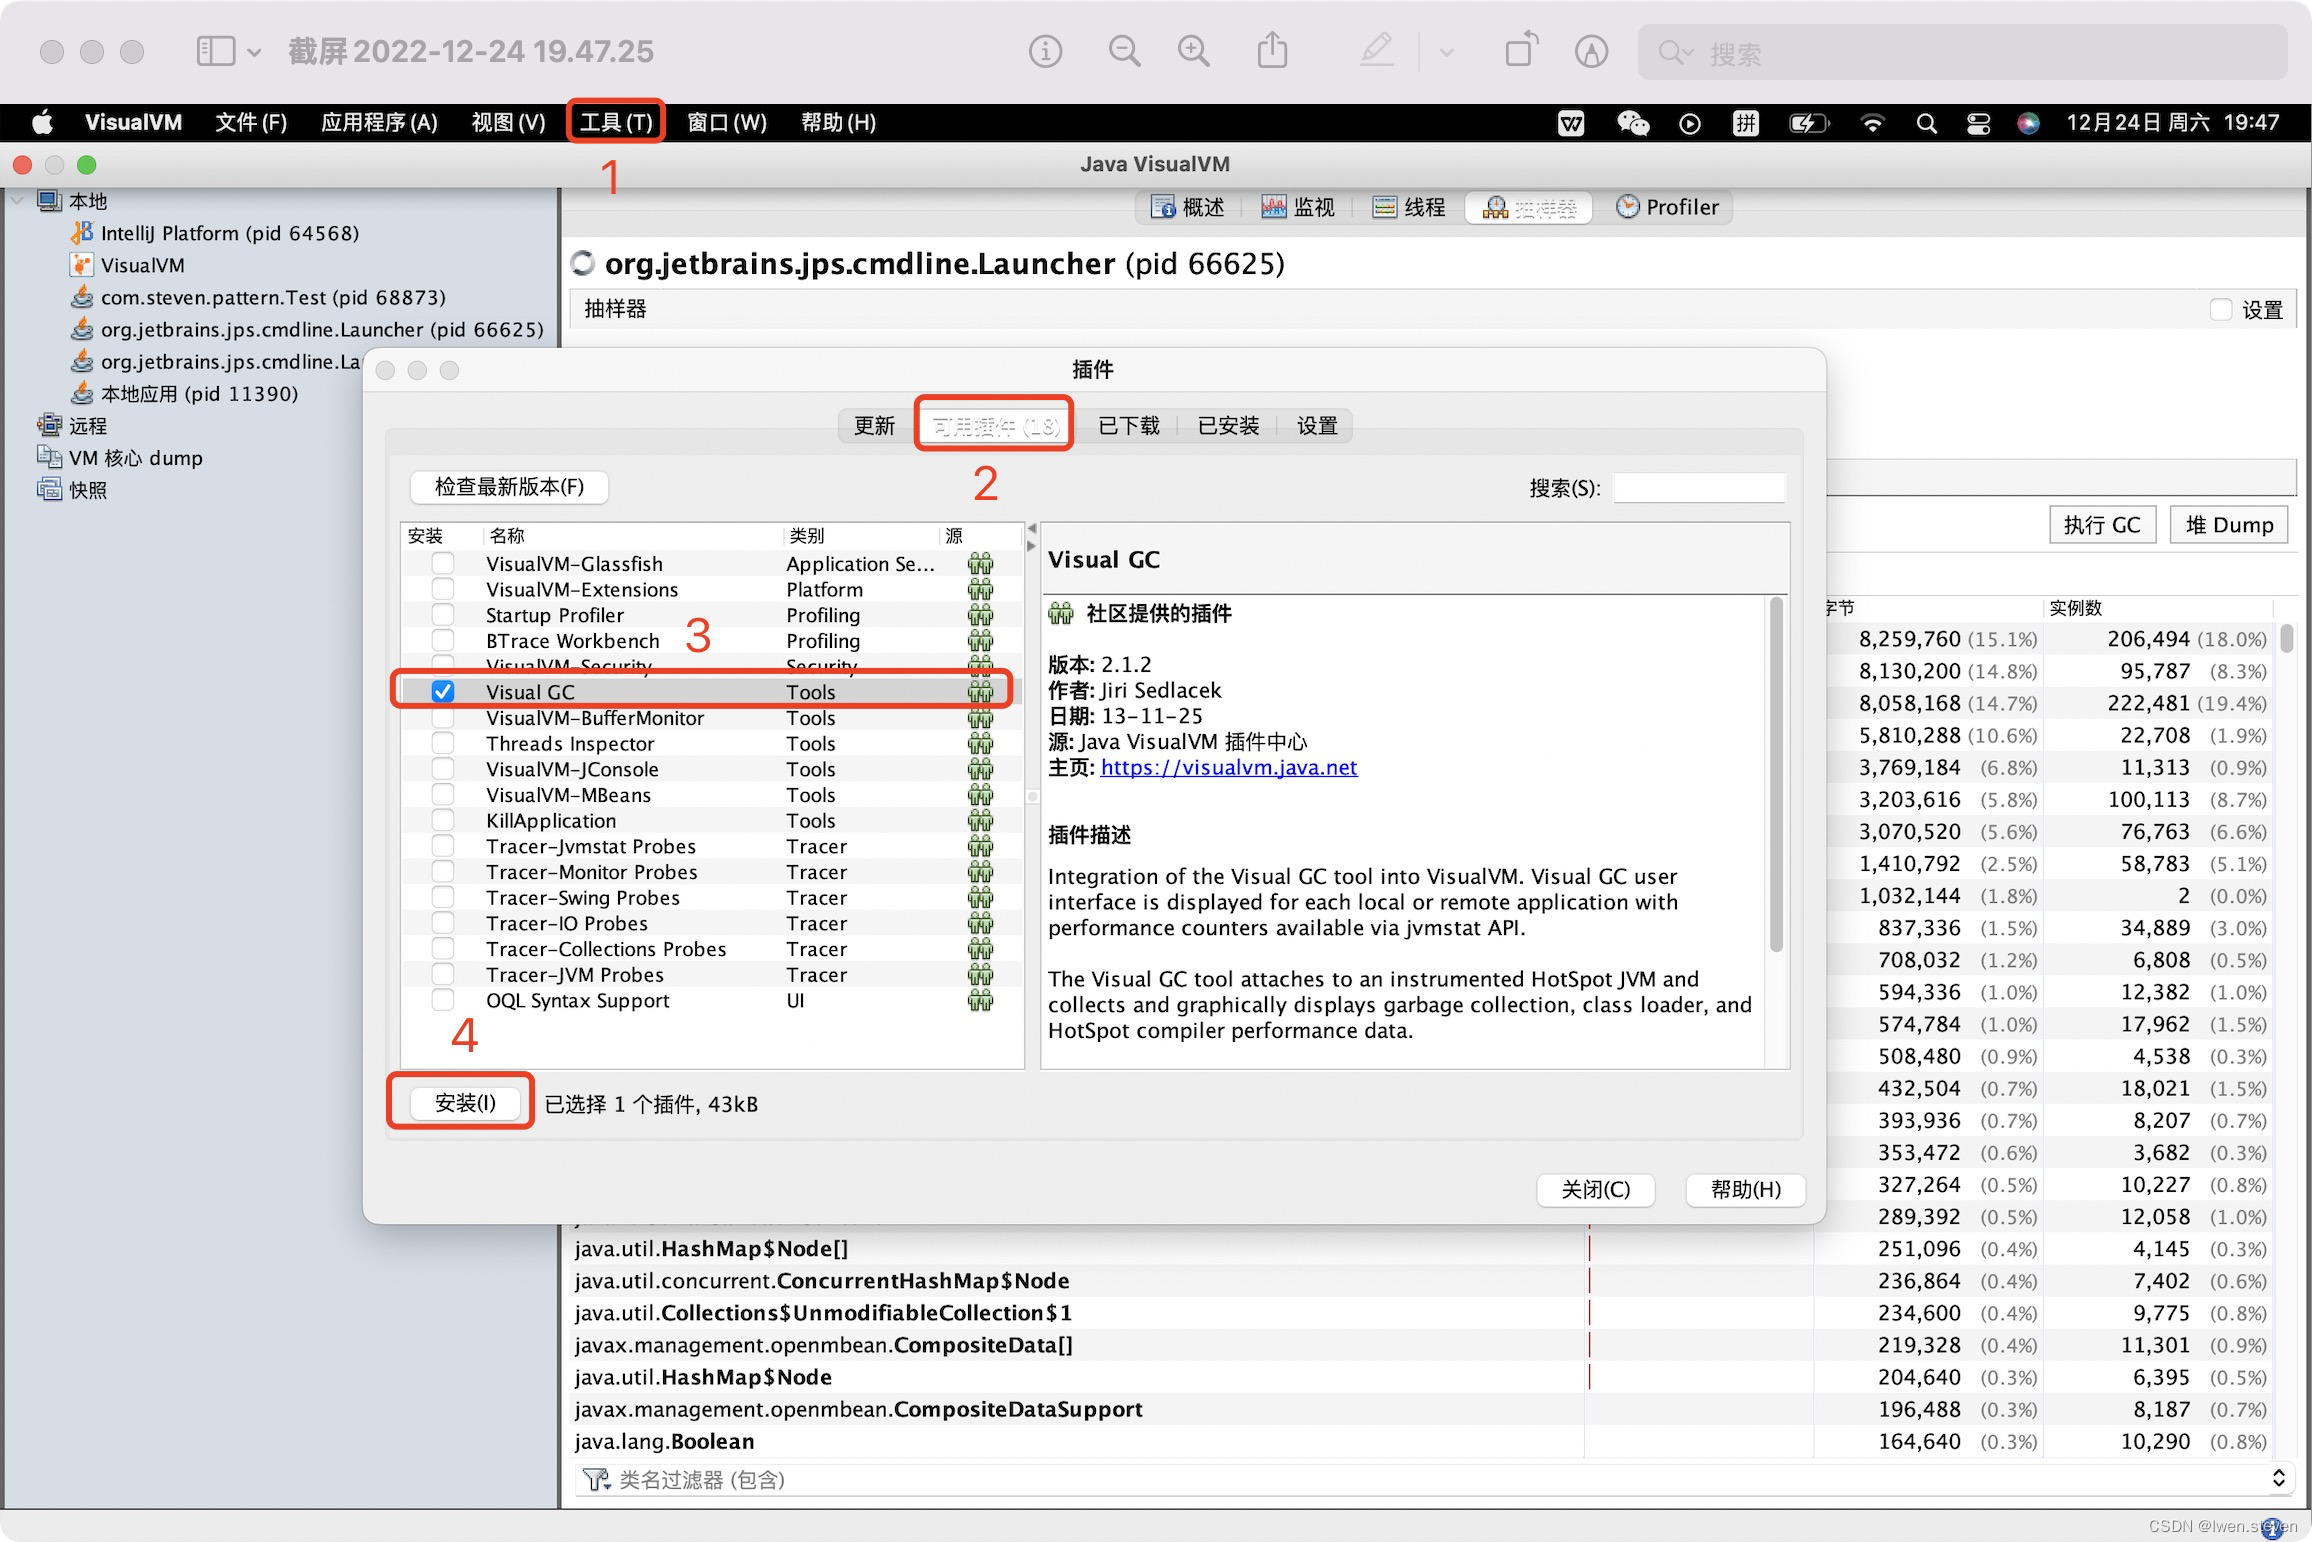Switch to 已安装 plugins tab
The width and height of the screenshot is (2312, 1542).
pos(1228,426)
